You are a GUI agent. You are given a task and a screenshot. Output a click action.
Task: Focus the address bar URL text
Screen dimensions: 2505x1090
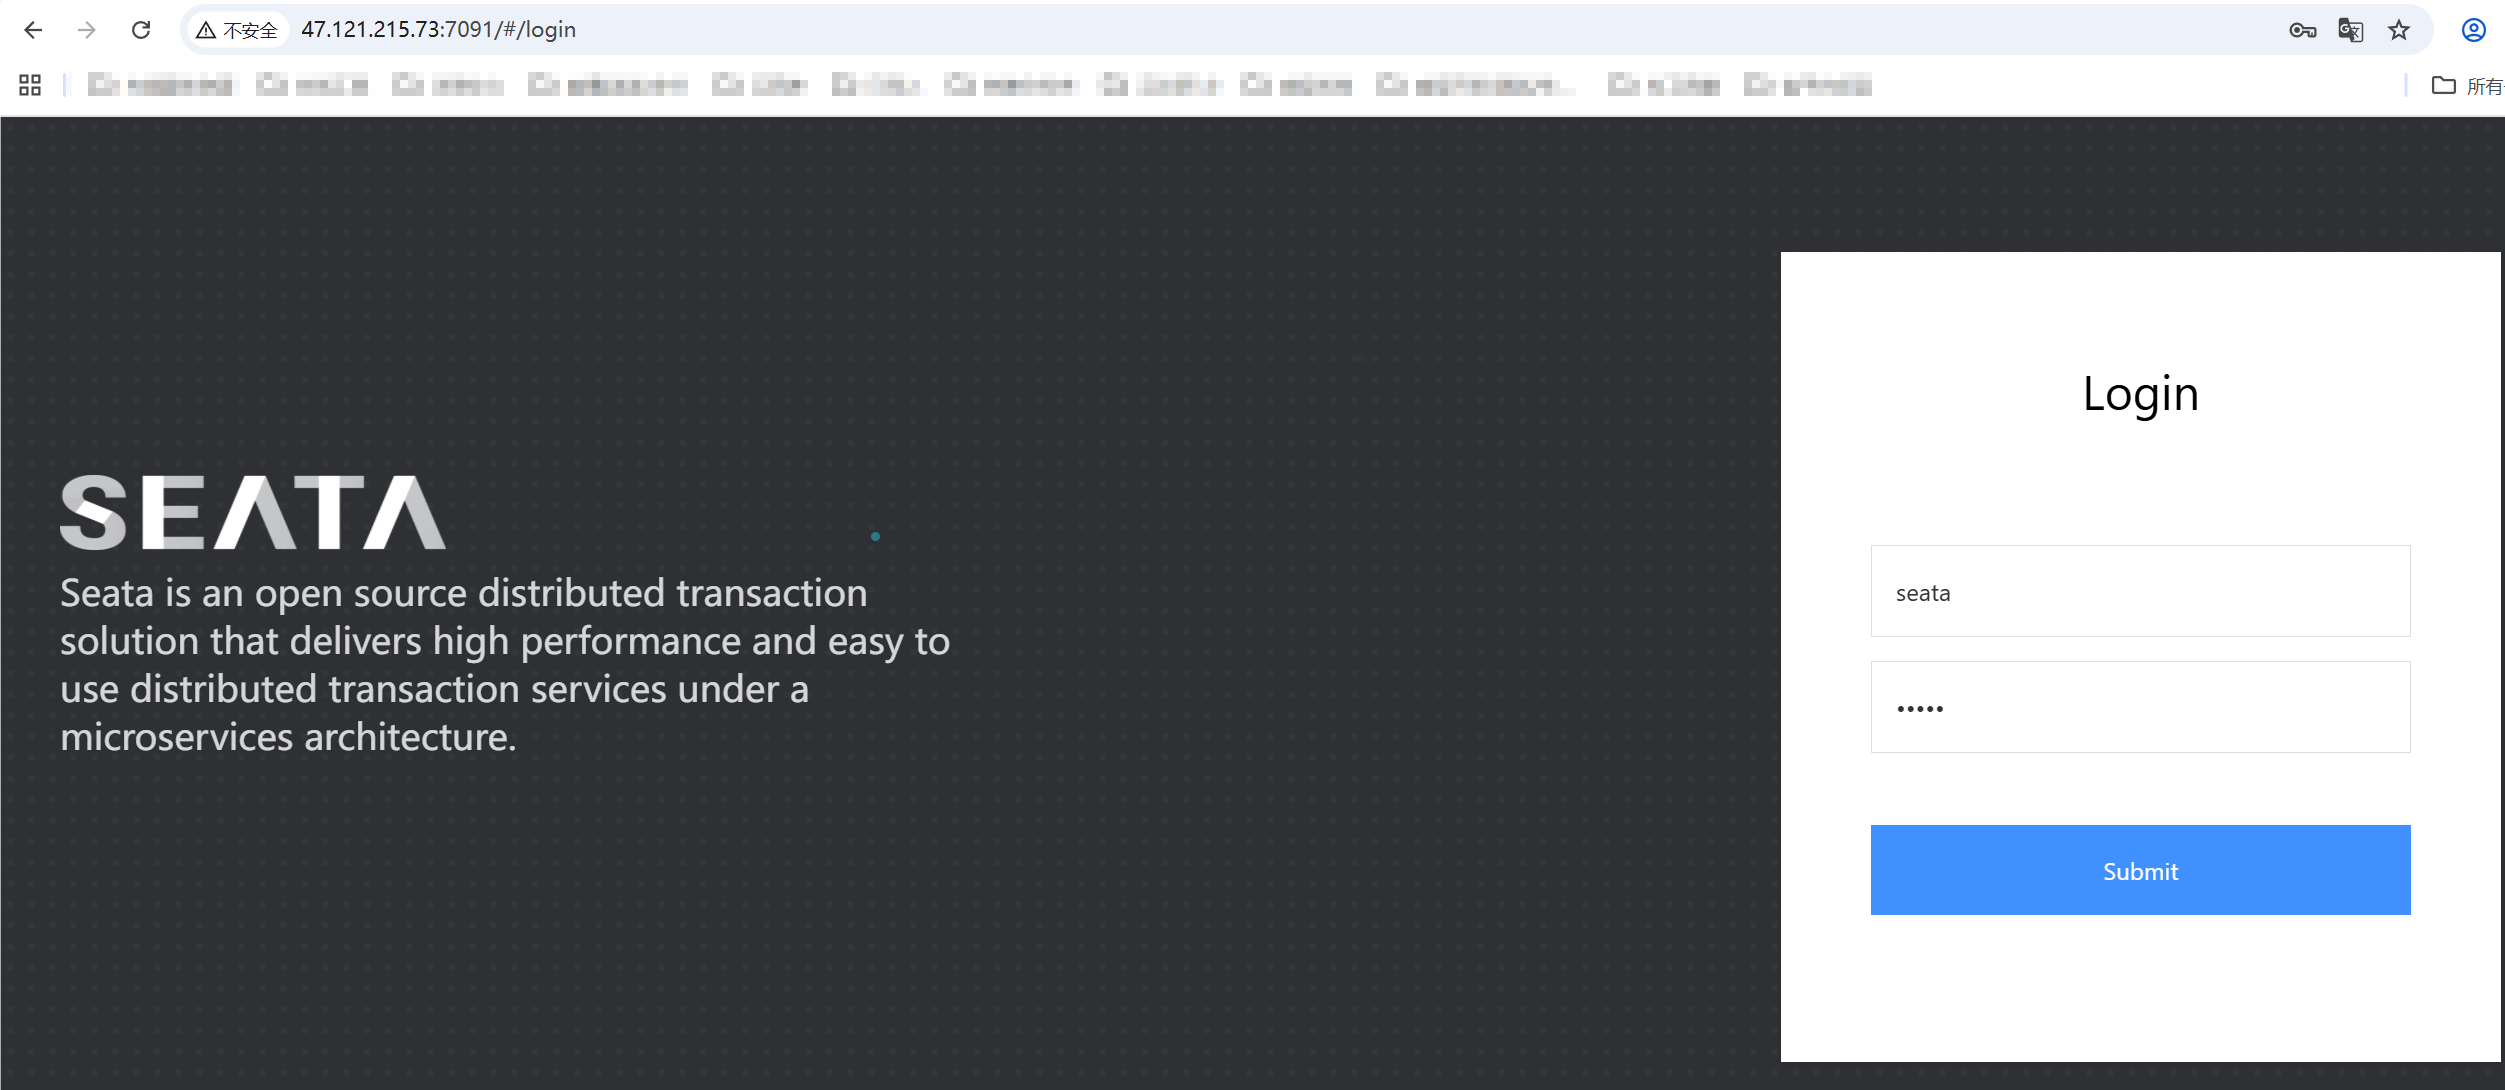tap(438, 30)
